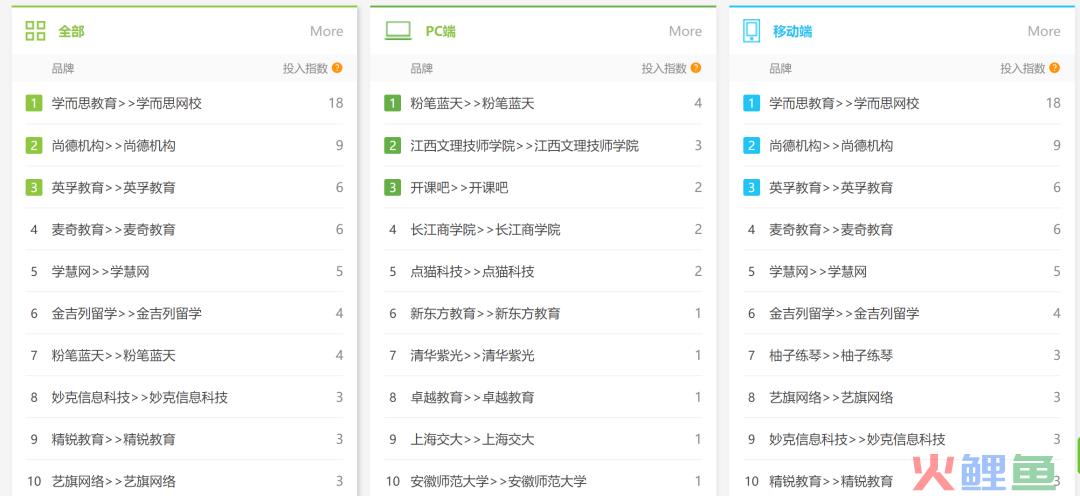Image resolution: width=1080 pixels, height=496 pixels.
Task: Click 尚德机构>>尚德机构 in 移动端 panel
Action: 831,145
